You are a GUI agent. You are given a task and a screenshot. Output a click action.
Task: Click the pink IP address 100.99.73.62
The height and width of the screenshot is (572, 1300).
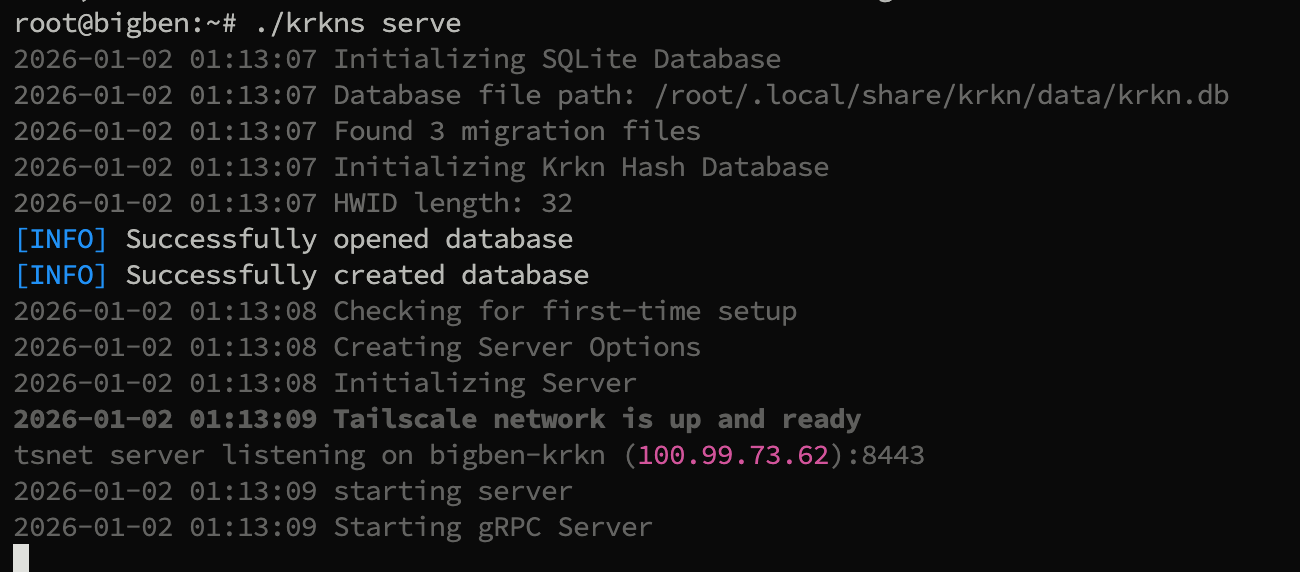click(x=733, y=455)
